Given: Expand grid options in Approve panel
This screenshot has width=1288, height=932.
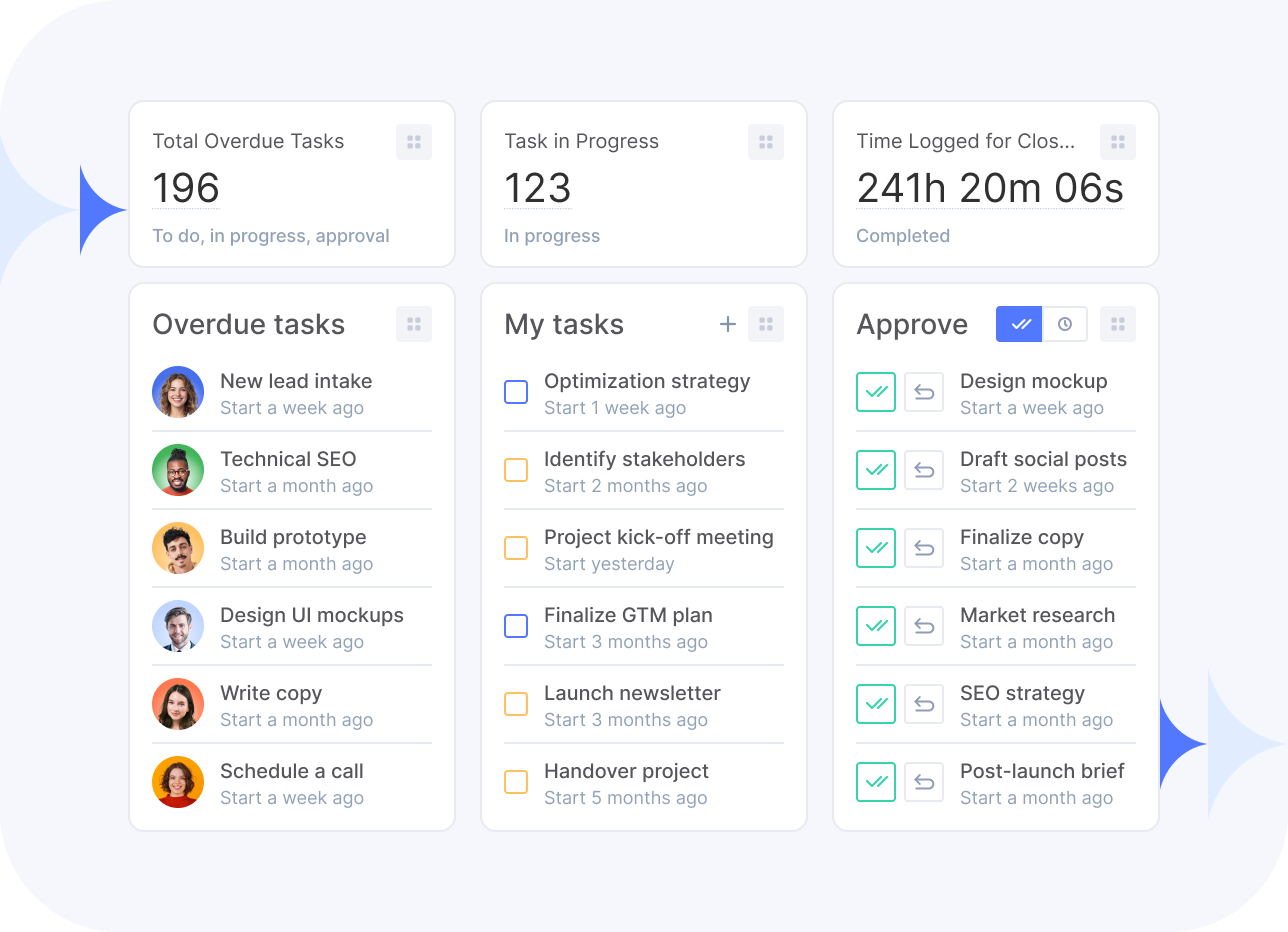Looking at the screenshot, I should coord(1118,324).
